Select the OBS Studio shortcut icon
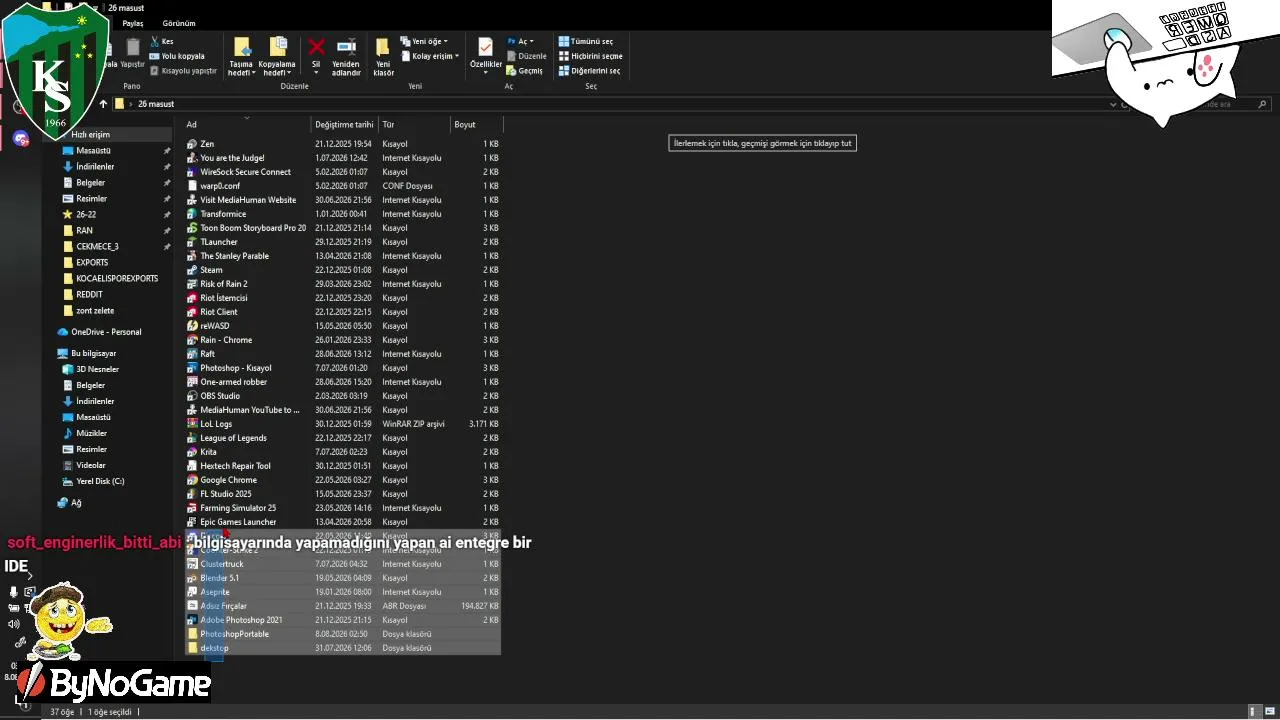The height and width of the screenshot is (720, 1280). (193, 396)
